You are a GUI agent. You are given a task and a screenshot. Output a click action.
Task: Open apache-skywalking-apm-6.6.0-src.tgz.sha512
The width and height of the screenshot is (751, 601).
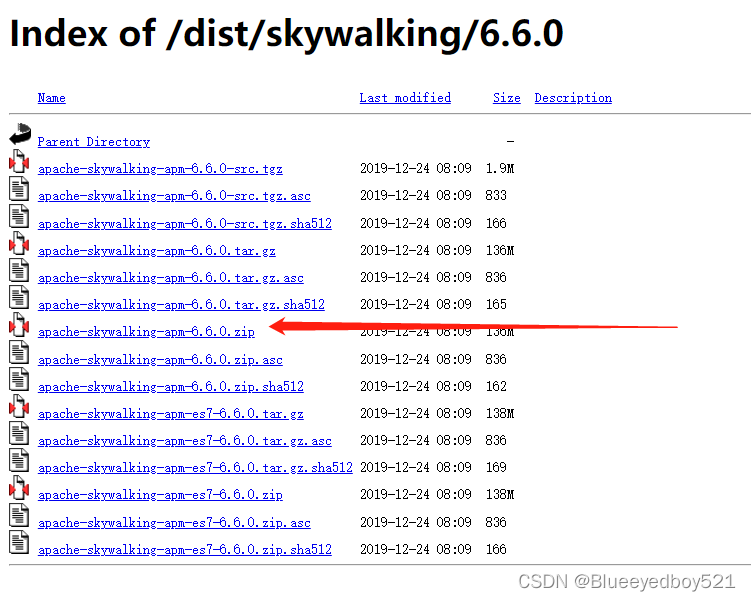(185, 224)
